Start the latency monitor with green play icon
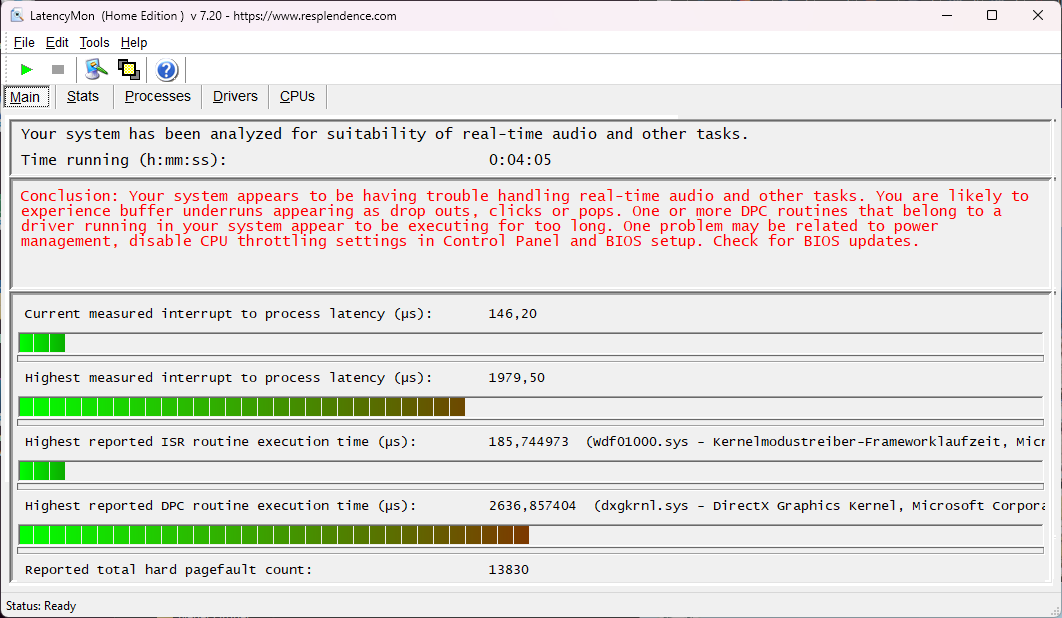The width and height of the screenshot is (1062, 618). point(27,69)
